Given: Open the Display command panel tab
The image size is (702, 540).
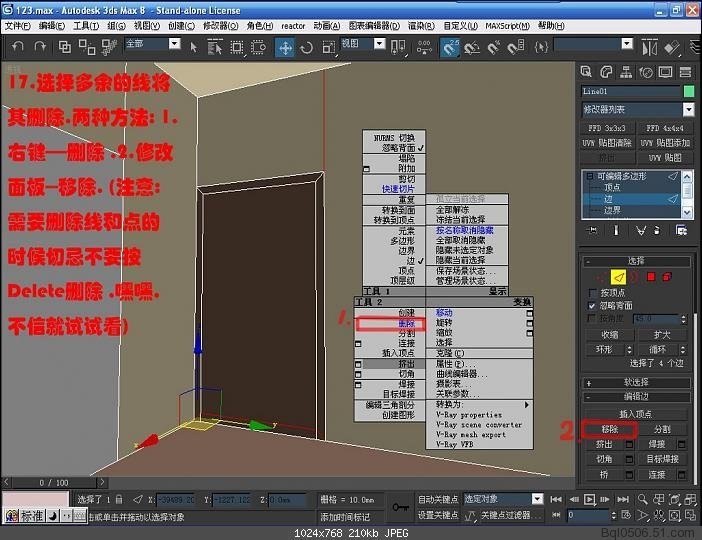Looking at the screenshot, I should (665, 72).
